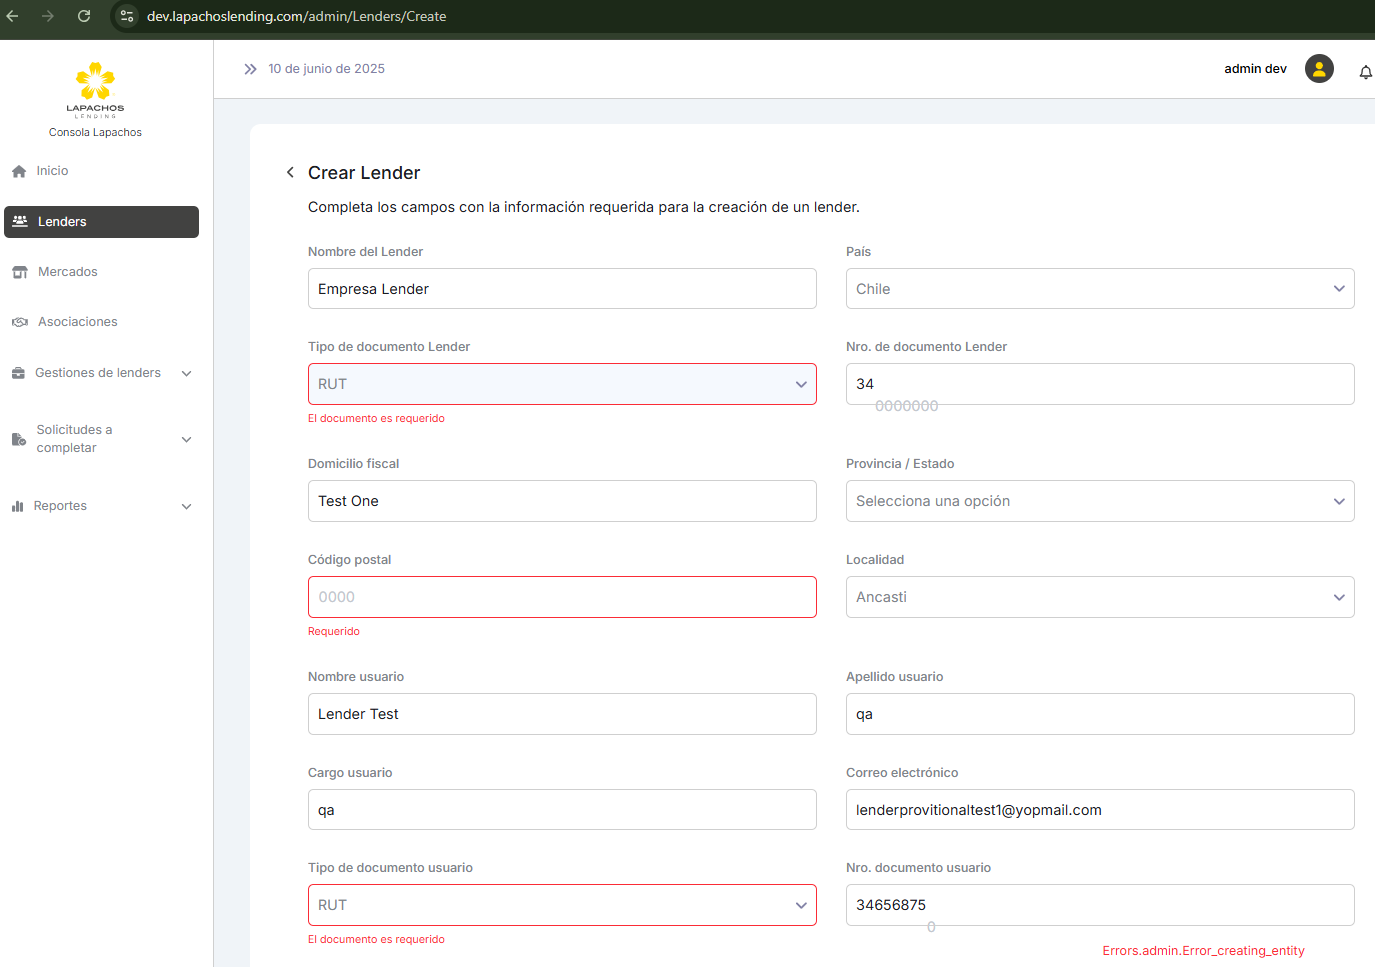Image resolution: width=1375 pixels, height=967 pixels.
Task: Click the browser back arrow
Action: [x=13, y=16]
